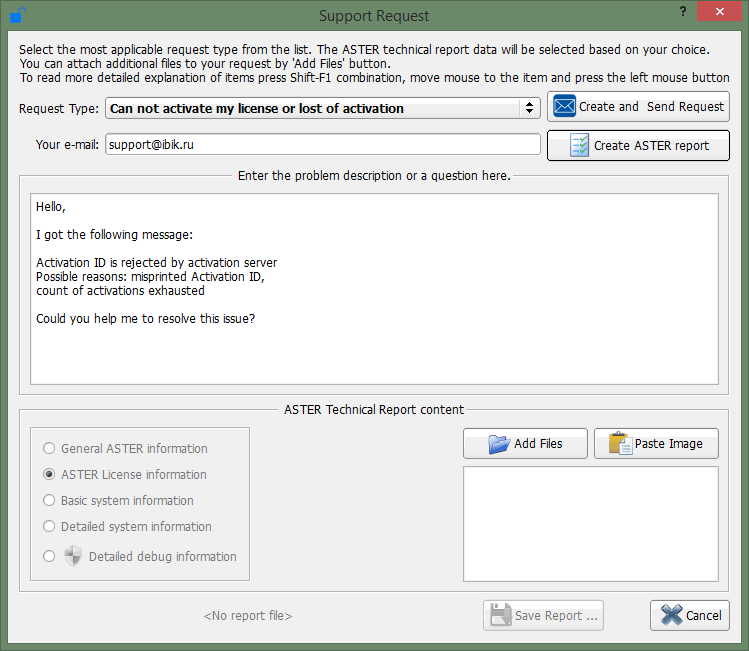Screen dimensions: 749x651
Task: Choose Basic system information option
Action: [49, 501]
